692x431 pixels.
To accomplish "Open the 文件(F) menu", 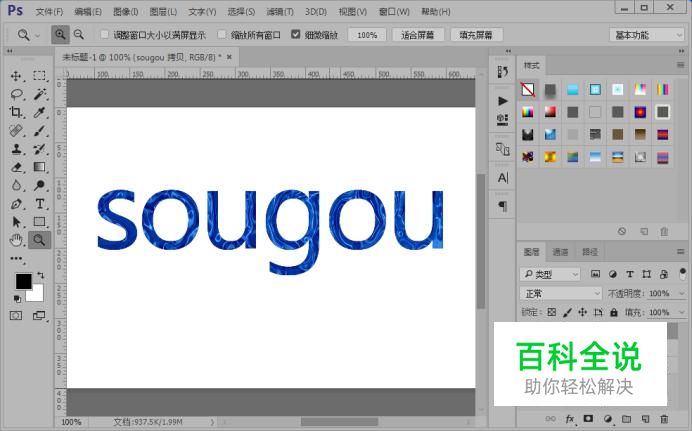I will (x=49, y=11).
